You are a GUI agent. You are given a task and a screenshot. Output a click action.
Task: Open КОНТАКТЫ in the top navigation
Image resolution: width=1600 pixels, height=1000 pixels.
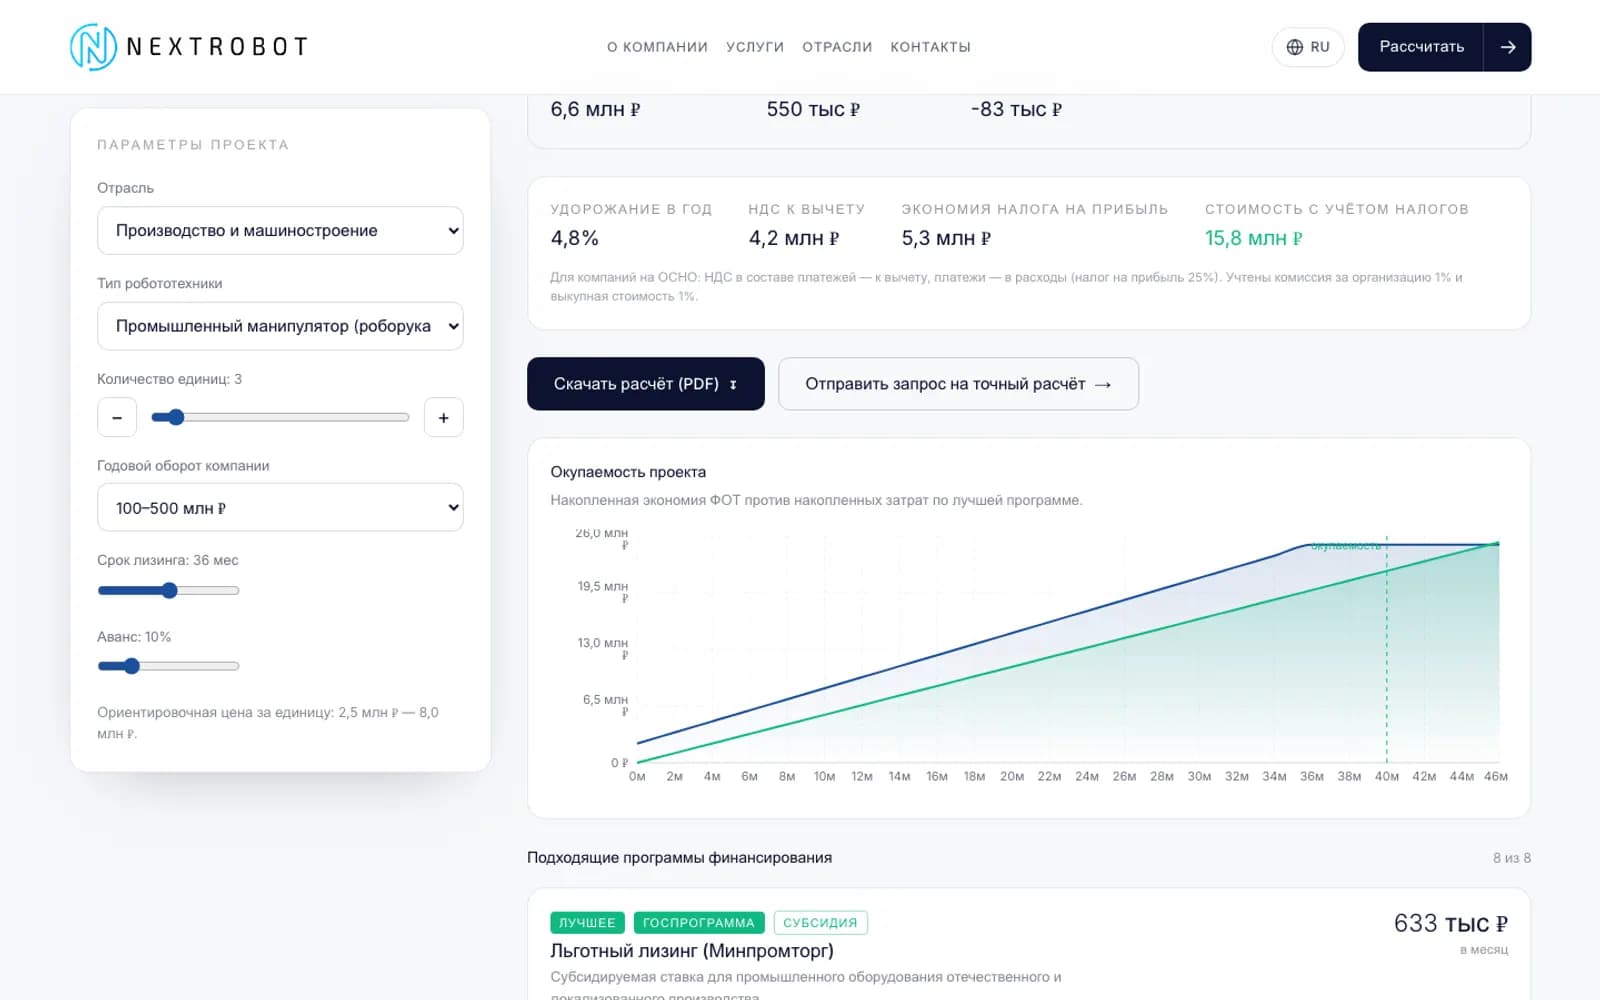click(x=930, y=47)
